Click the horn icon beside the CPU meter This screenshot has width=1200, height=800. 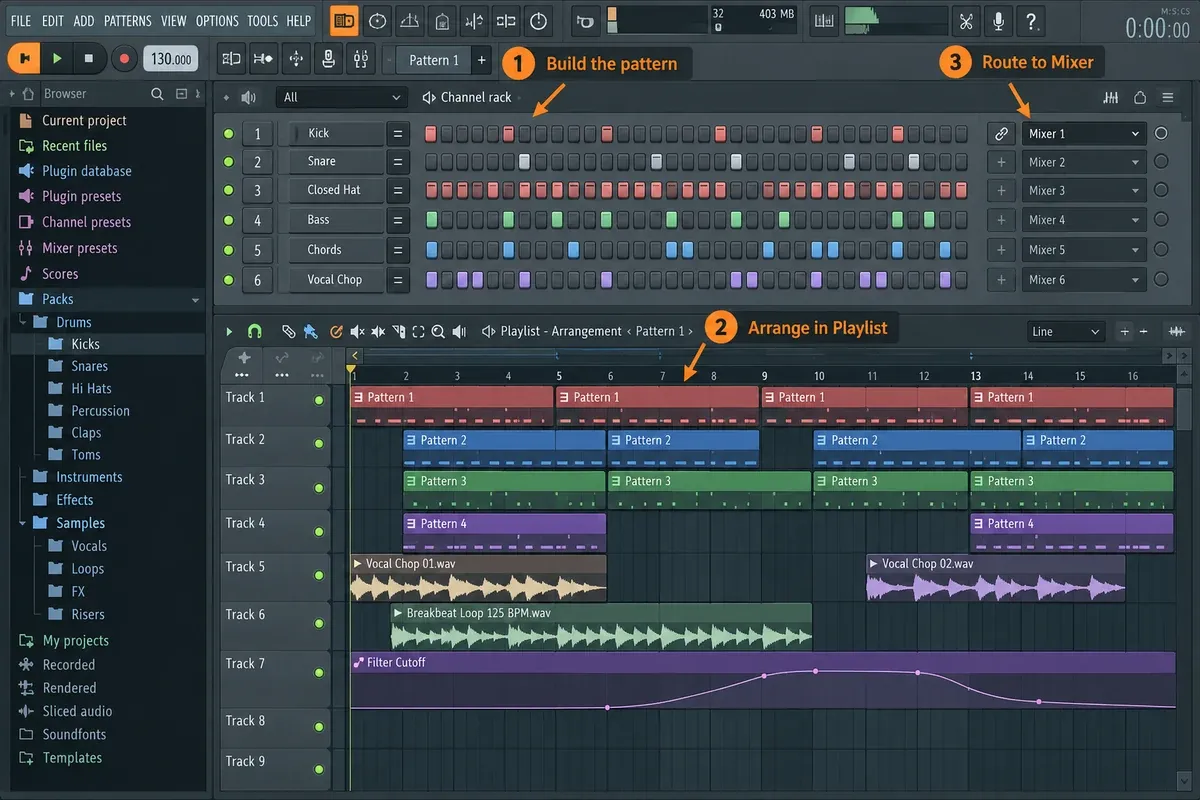click(x=586, y=20)
